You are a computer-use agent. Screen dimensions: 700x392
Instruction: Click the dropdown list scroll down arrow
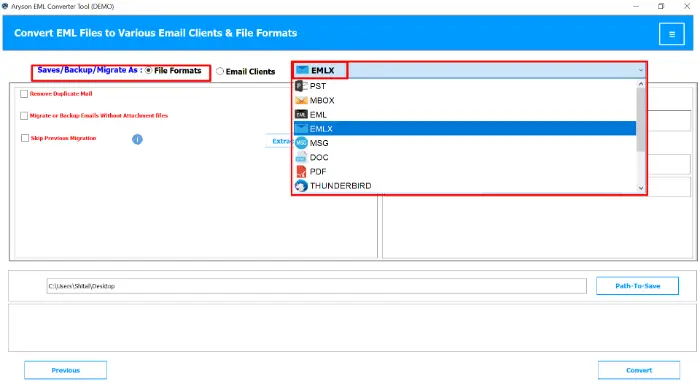(x=641, y=188)
